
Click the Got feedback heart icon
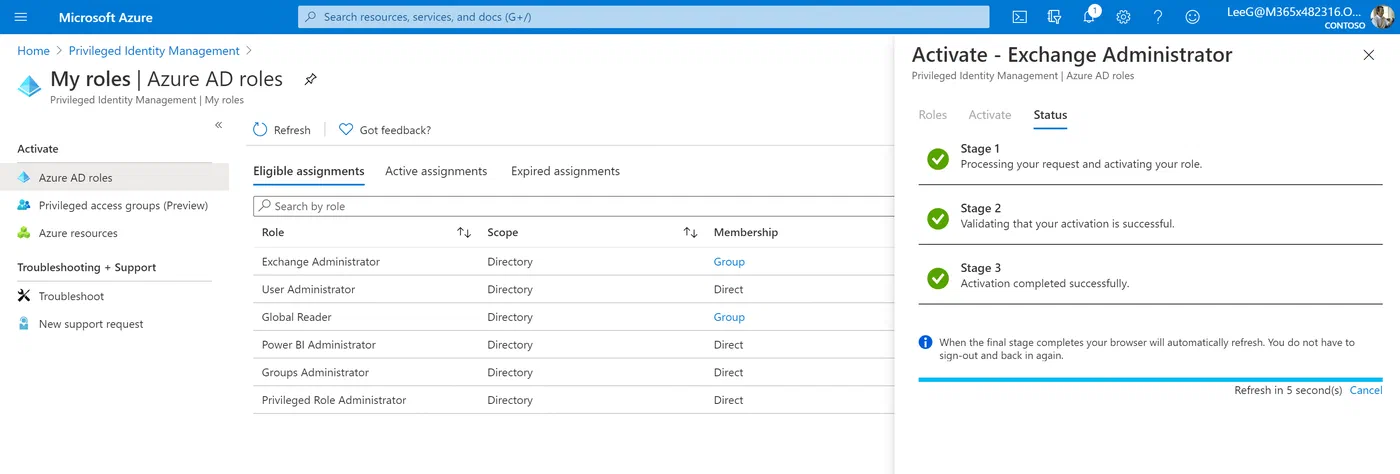[x=346, y=130]
